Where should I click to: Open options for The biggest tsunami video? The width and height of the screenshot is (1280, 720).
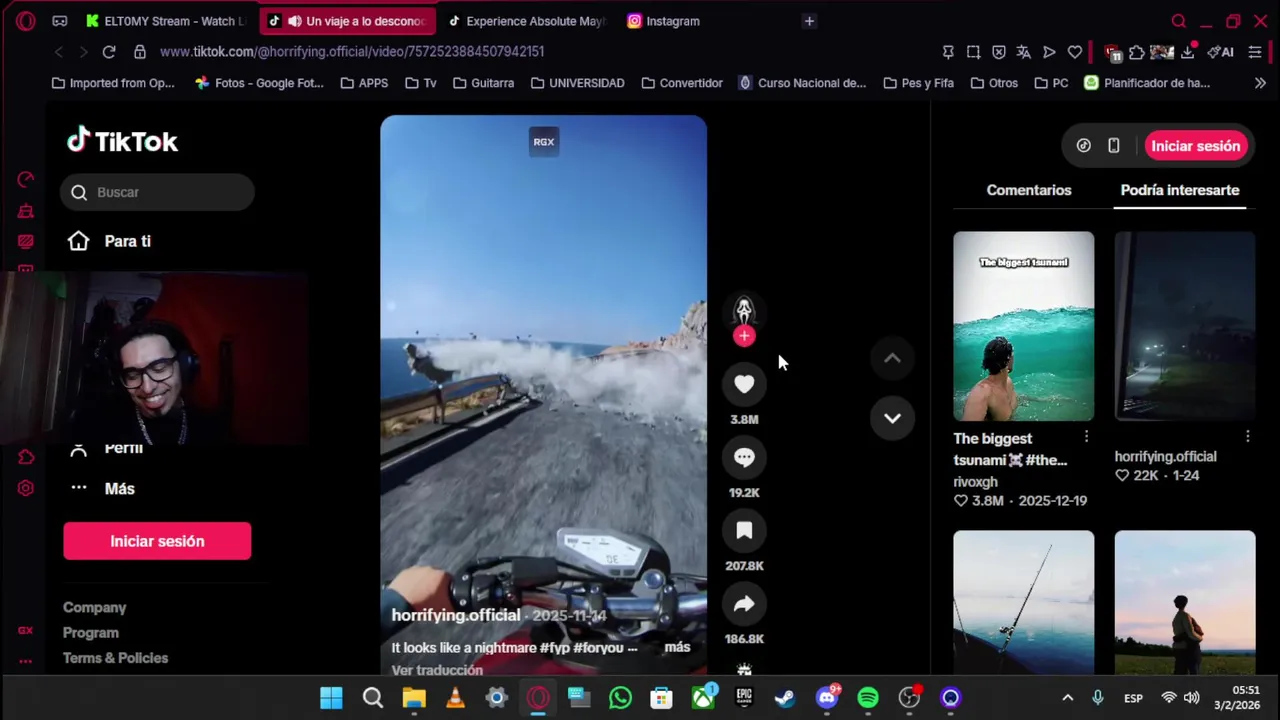[x=1086, y=437]
